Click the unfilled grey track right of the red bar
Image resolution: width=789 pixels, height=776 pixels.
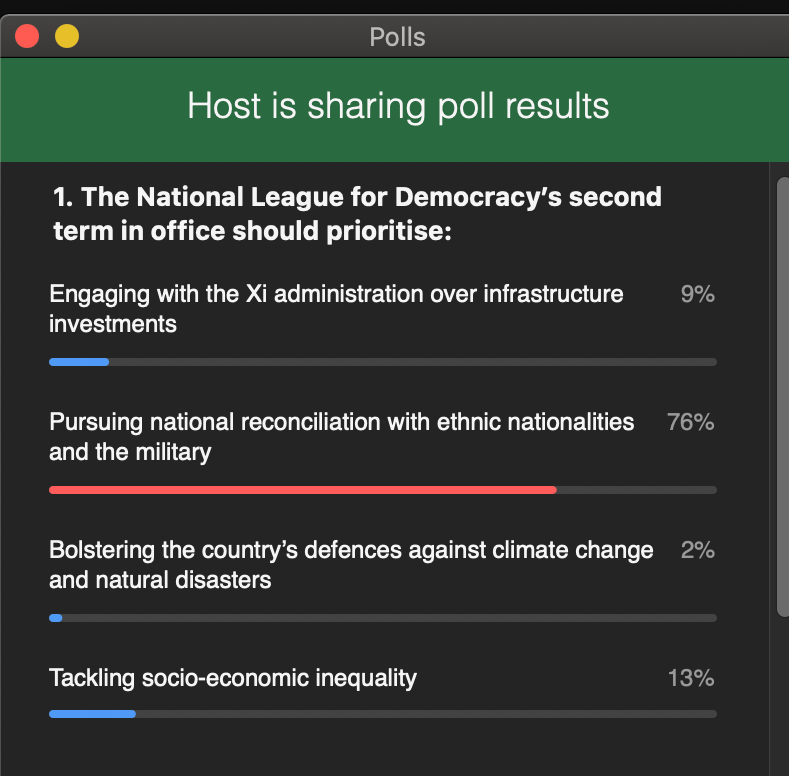pos(636,490)
